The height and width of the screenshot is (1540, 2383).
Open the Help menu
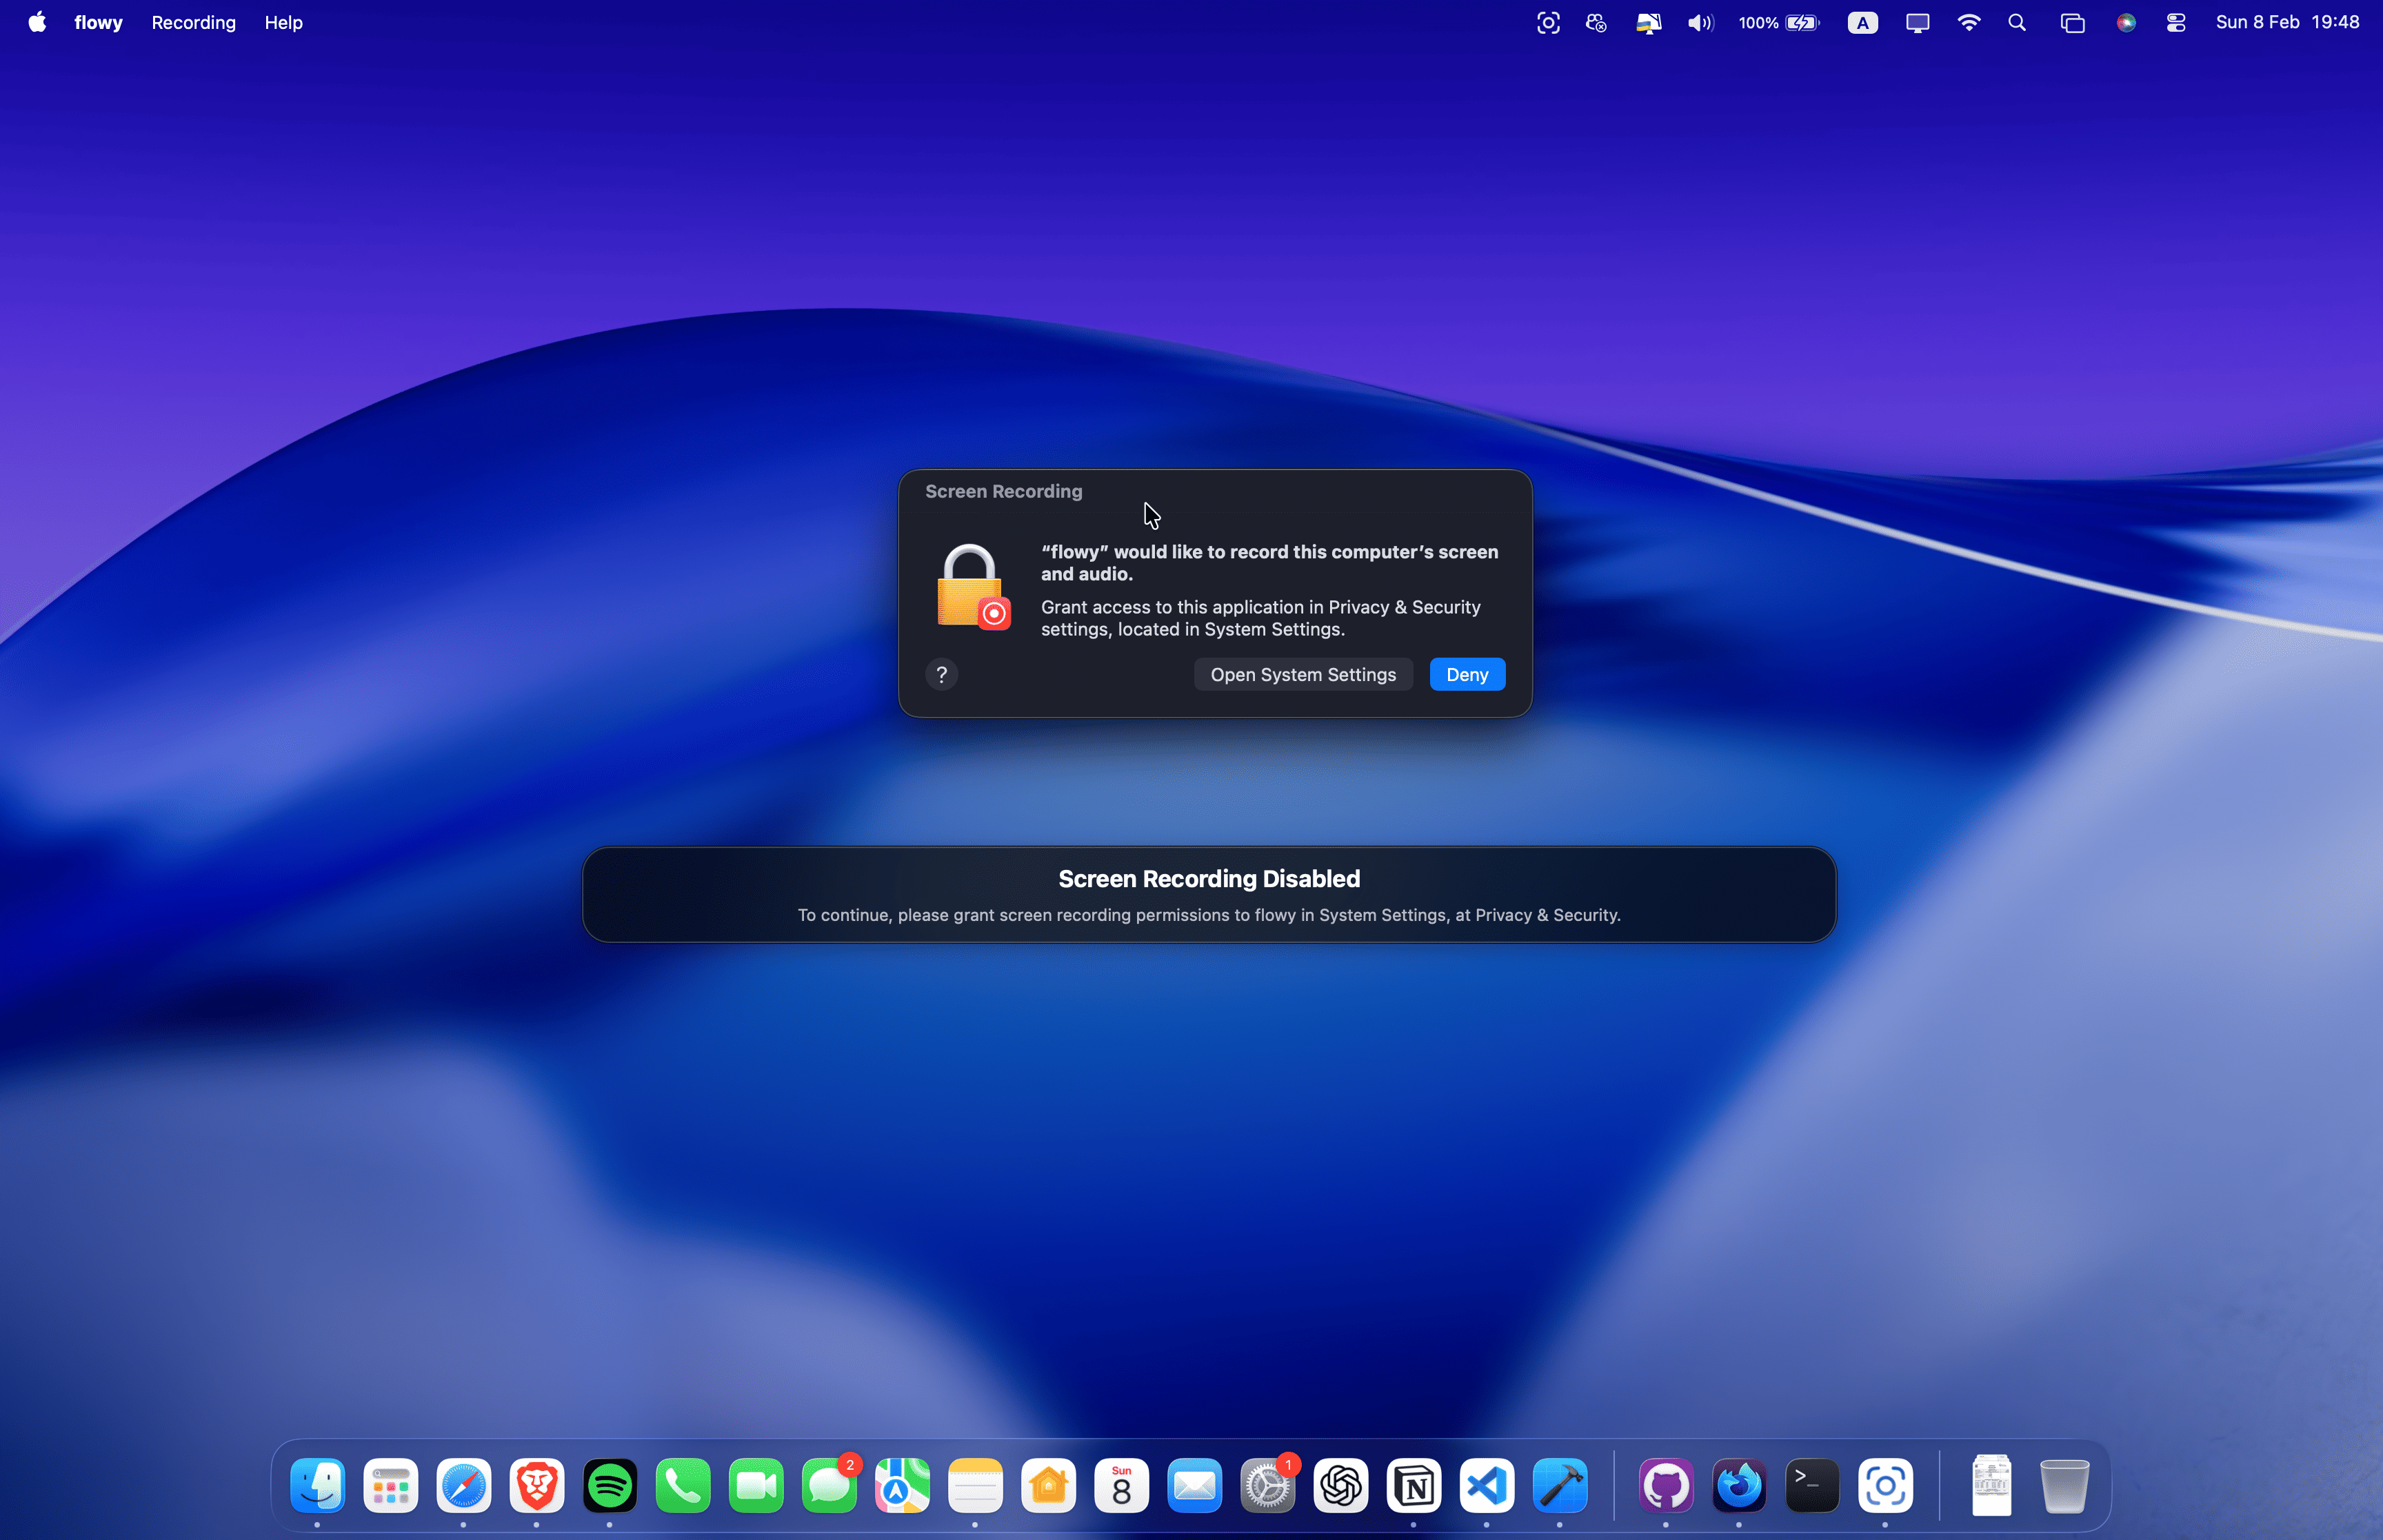[283, 22]
